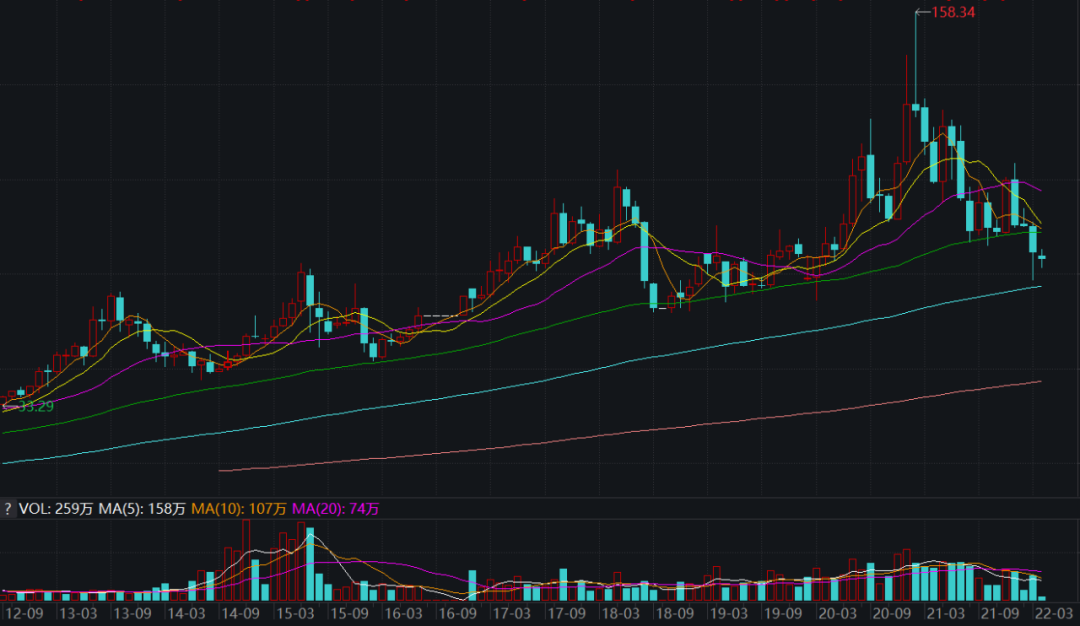
Task: Click the 158.34 peak price label
Action: point(953,12)
